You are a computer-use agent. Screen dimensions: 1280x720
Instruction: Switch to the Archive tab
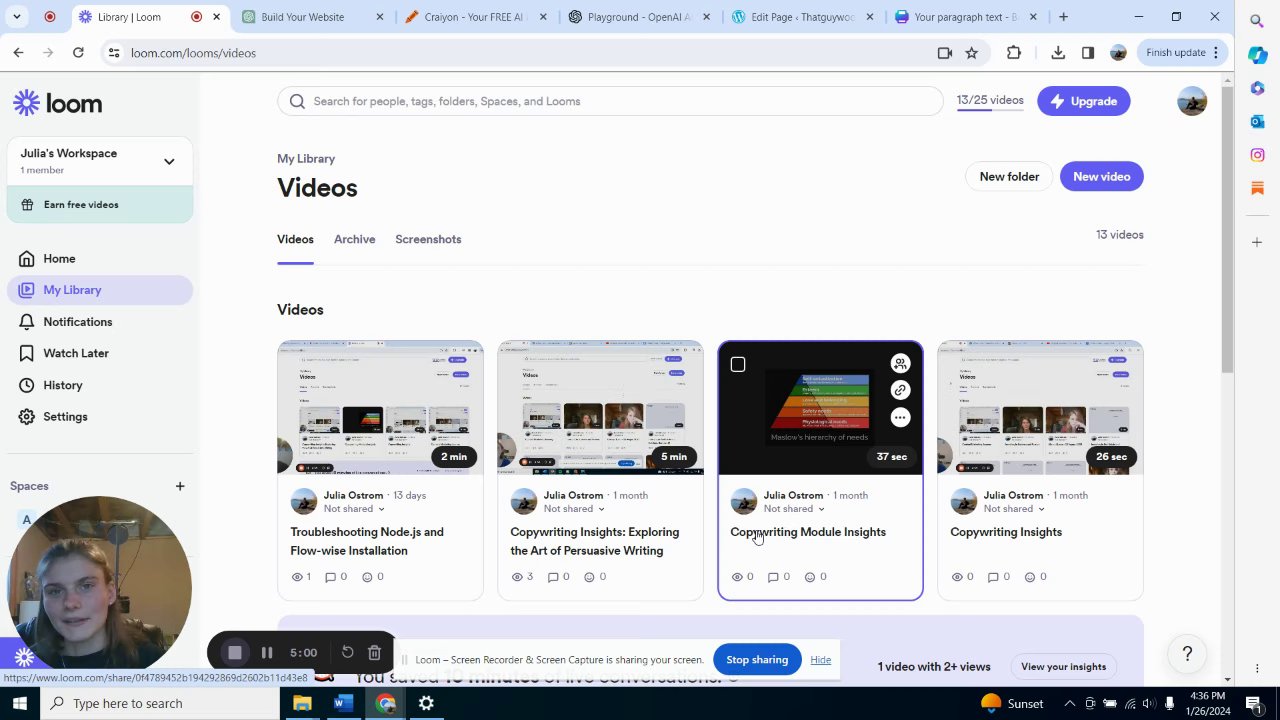(355, 239)
